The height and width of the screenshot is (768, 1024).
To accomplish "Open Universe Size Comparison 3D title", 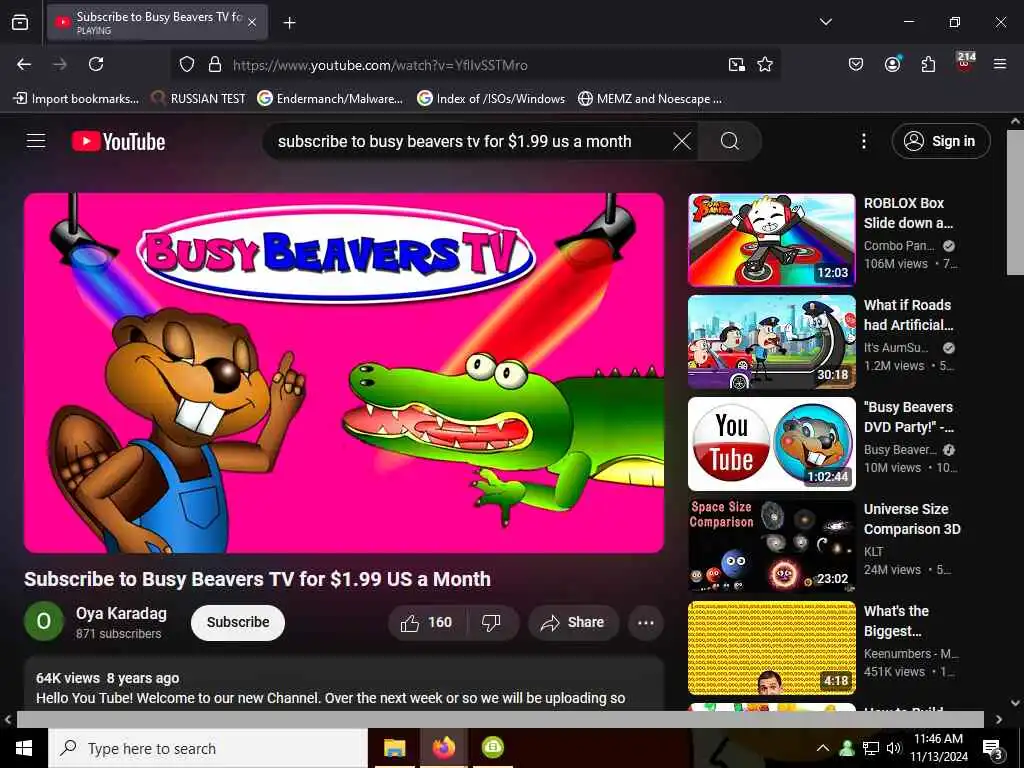I will (x=912, y=519).
